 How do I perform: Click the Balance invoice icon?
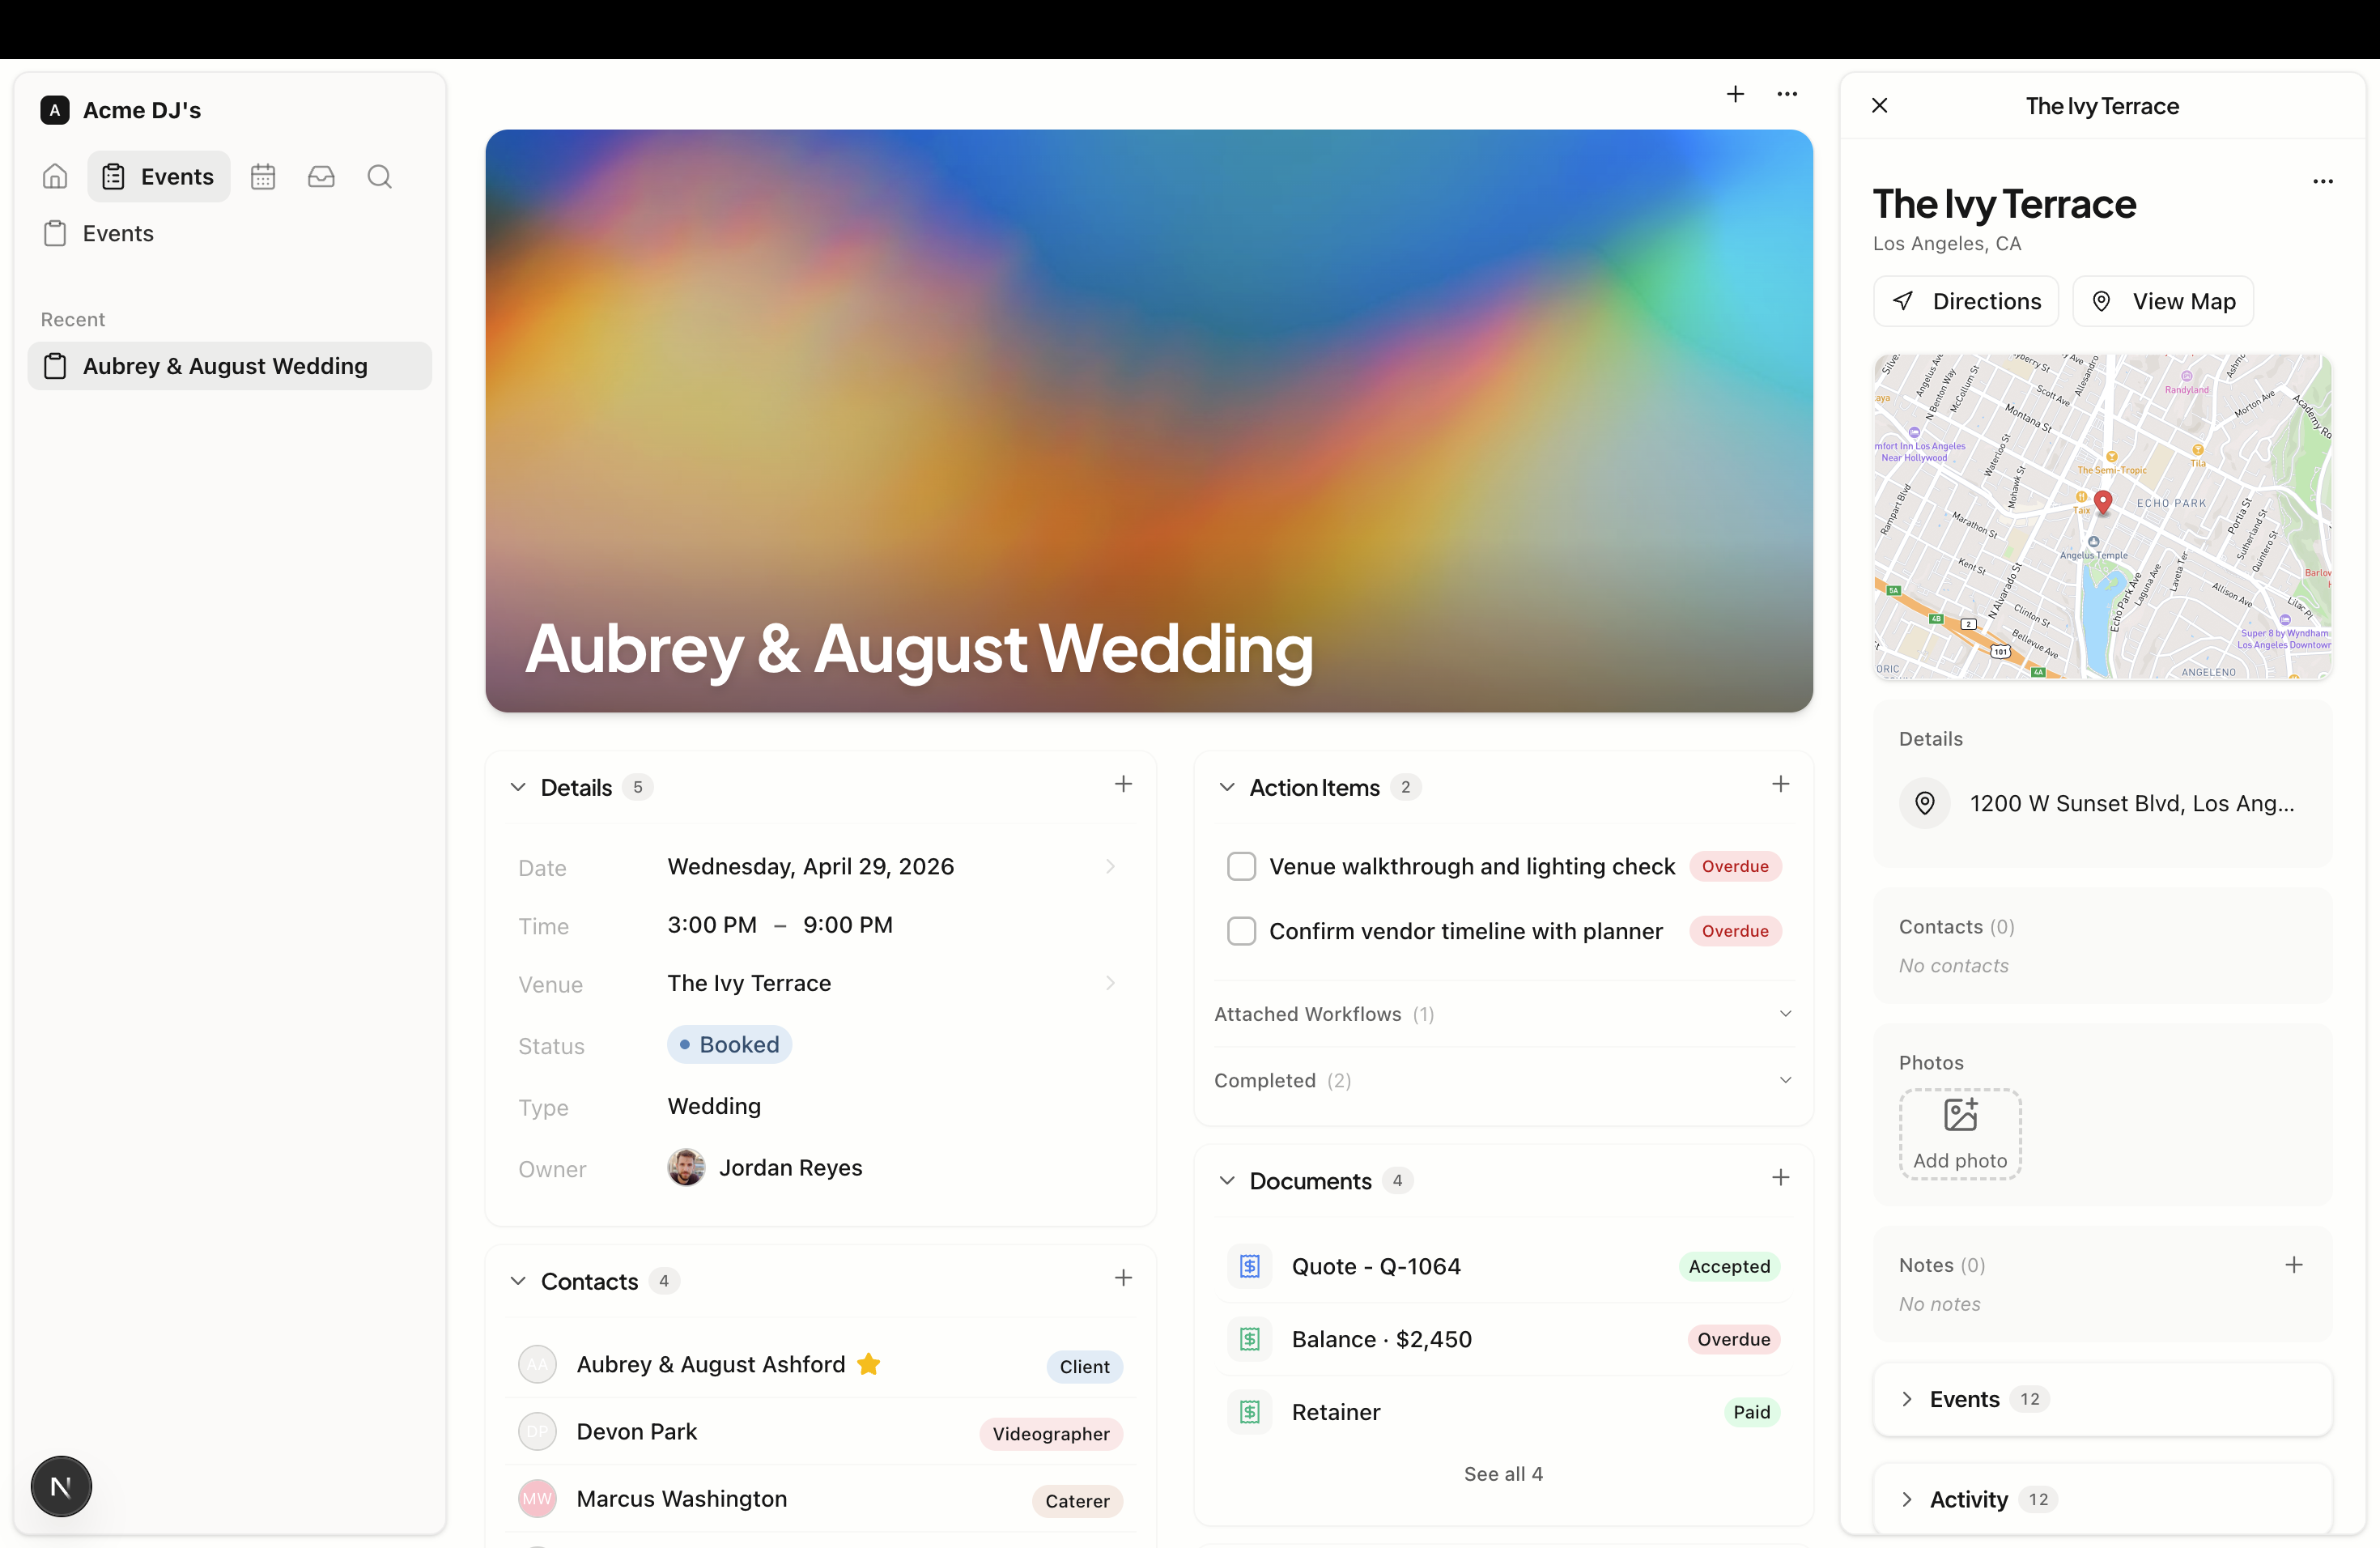(1250, 1339)
